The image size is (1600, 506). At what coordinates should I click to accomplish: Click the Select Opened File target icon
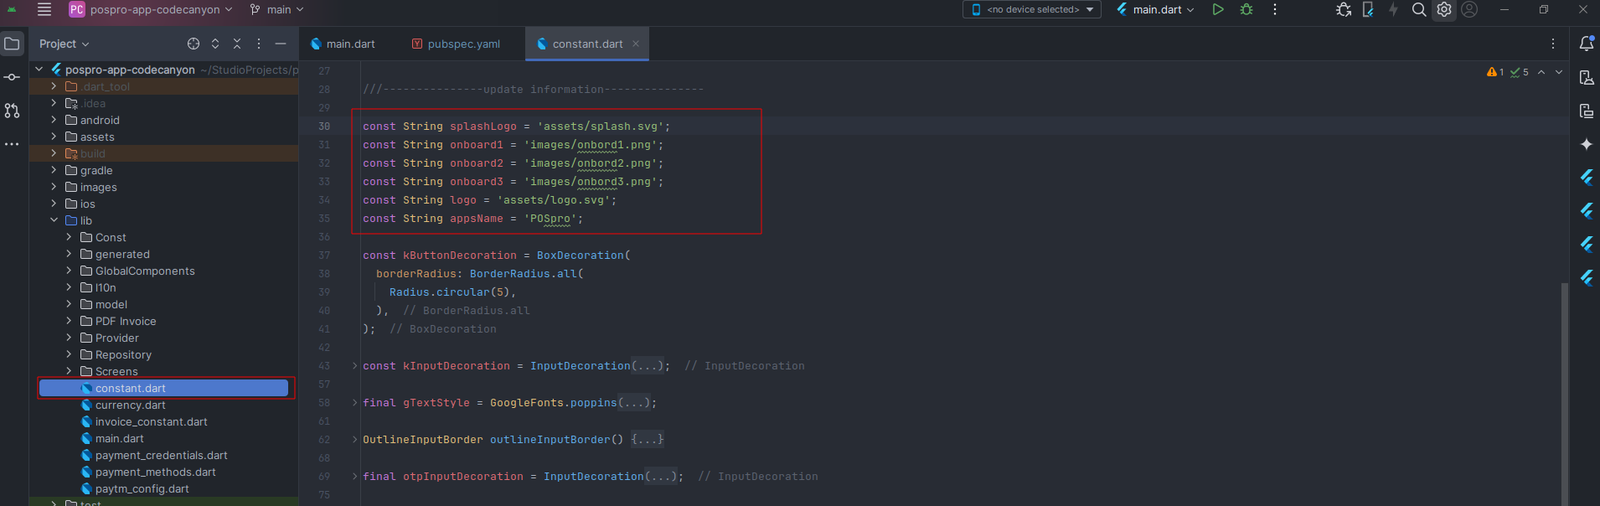tap(193, 44)
